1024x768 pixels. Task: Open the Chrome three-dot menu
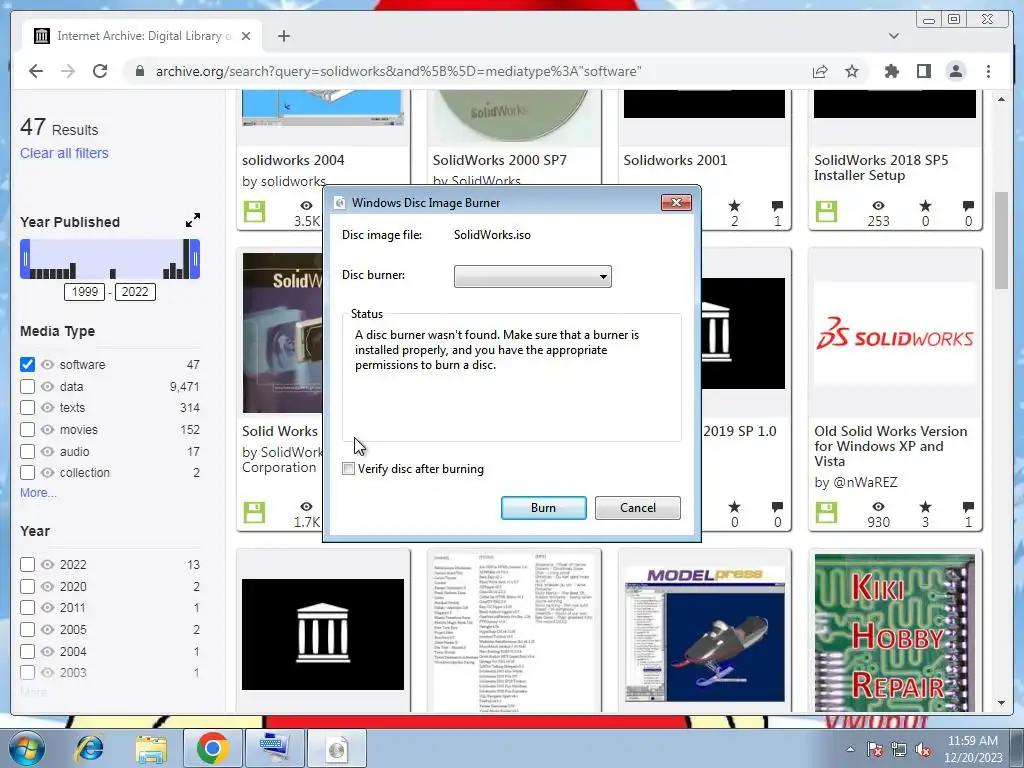[x=988, y=71]
